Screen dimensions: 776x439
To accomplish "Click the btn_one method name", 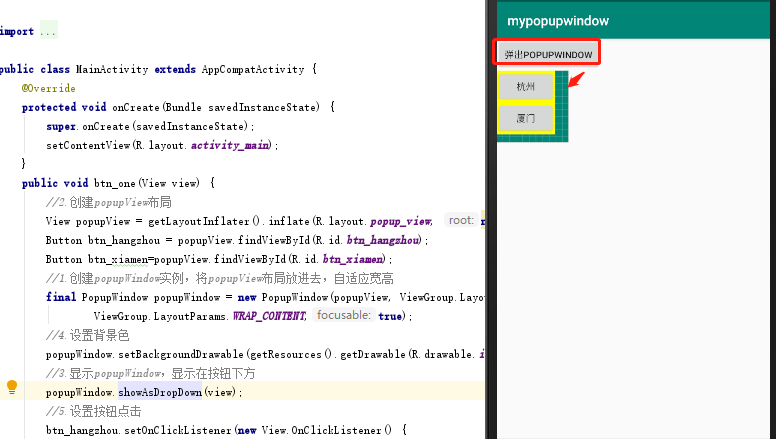I will point(114,183).
